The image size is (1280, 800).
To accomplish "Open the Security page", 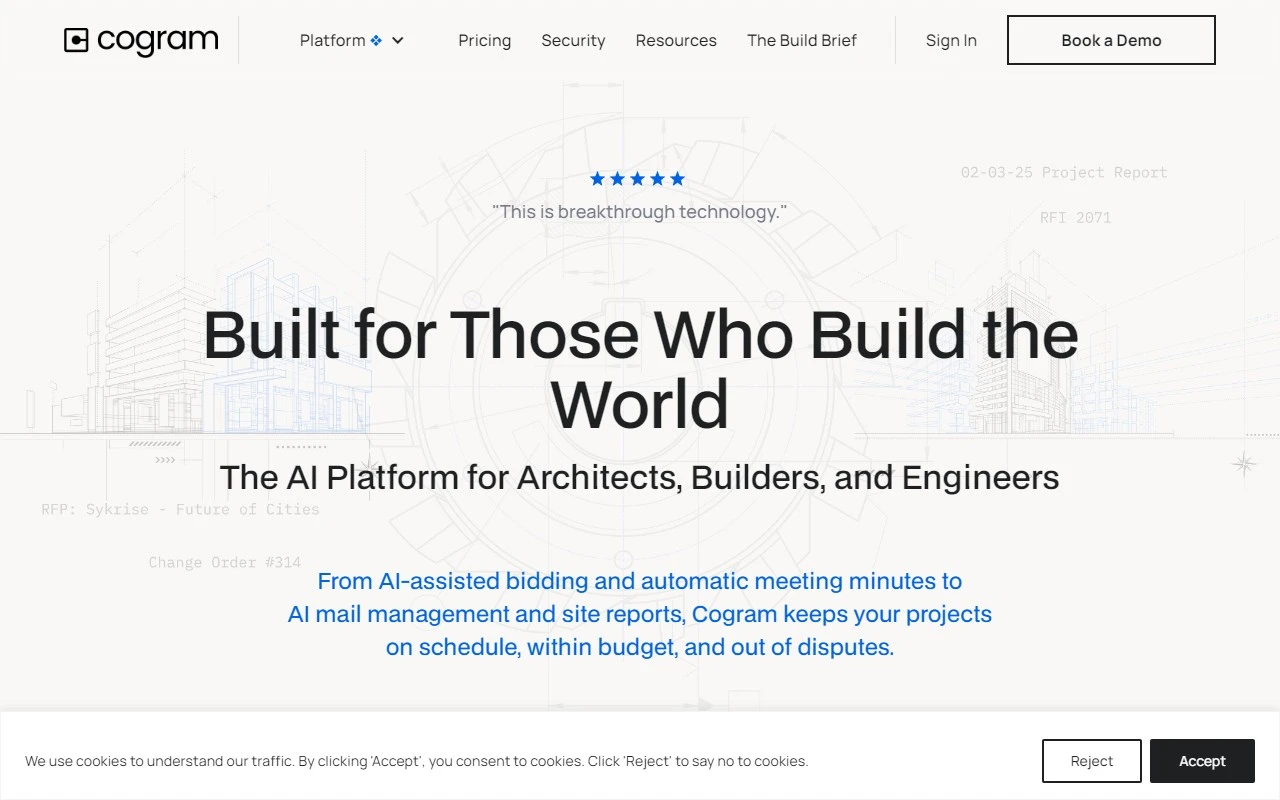I will coord(573,40).
